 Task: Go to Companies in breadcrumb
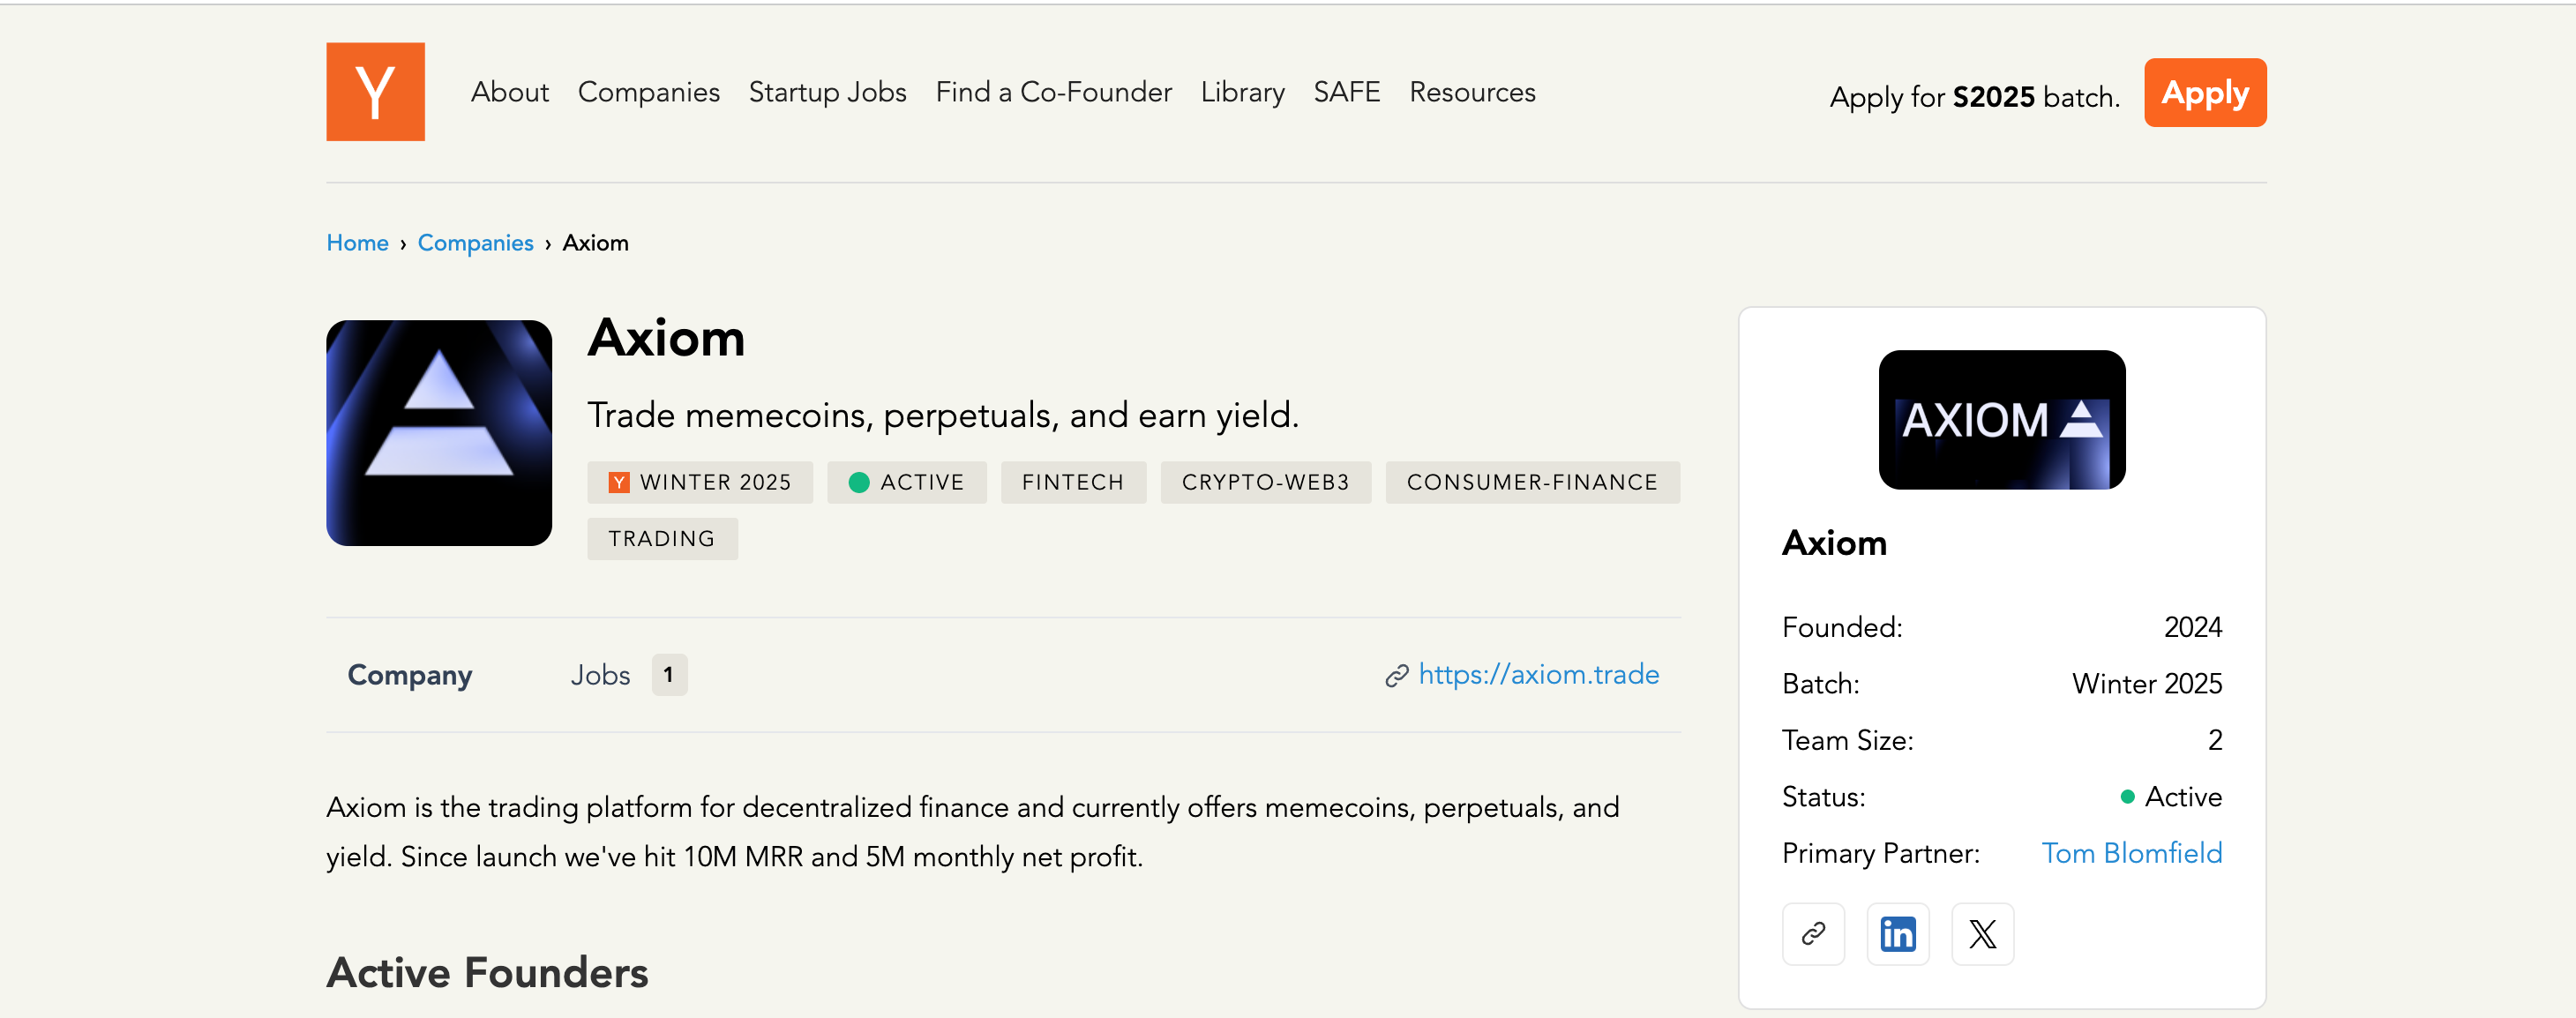(475, 243)
